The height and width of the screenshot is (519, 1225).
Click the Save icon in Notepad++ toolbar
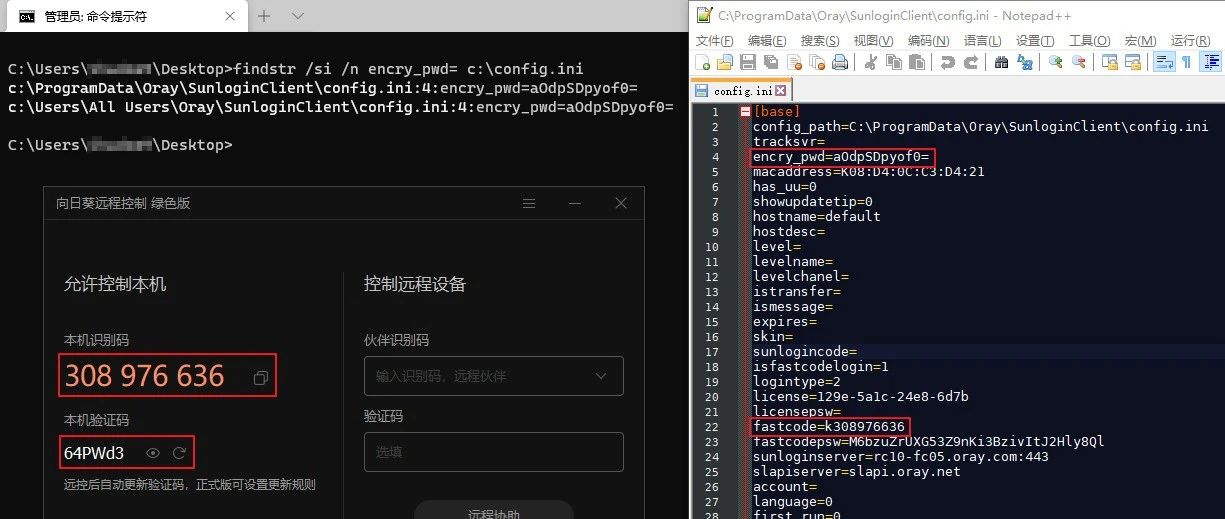point(748,62)
